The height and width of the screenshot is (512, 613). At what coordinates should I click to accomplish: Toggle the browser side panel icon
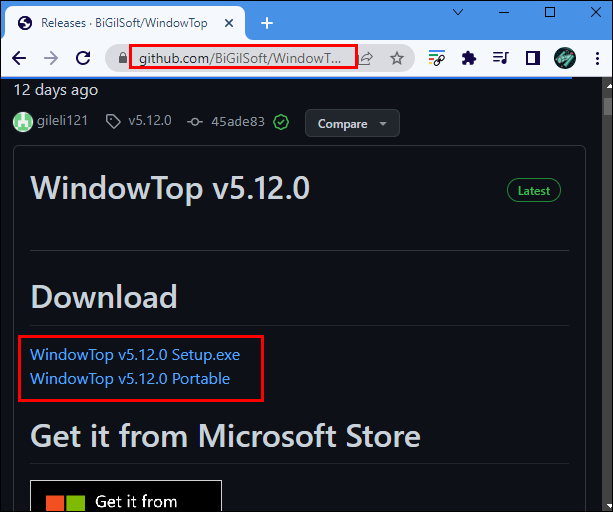[533, 58]
